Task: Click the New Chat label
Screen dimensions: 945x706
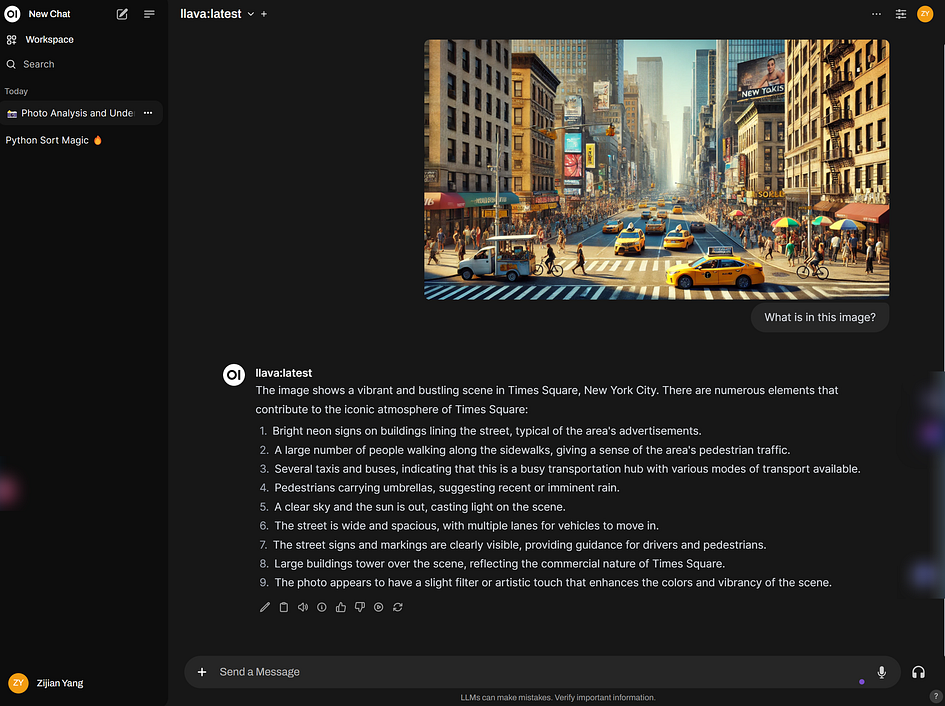Action: pyautogui.click(x=49, y=14)
